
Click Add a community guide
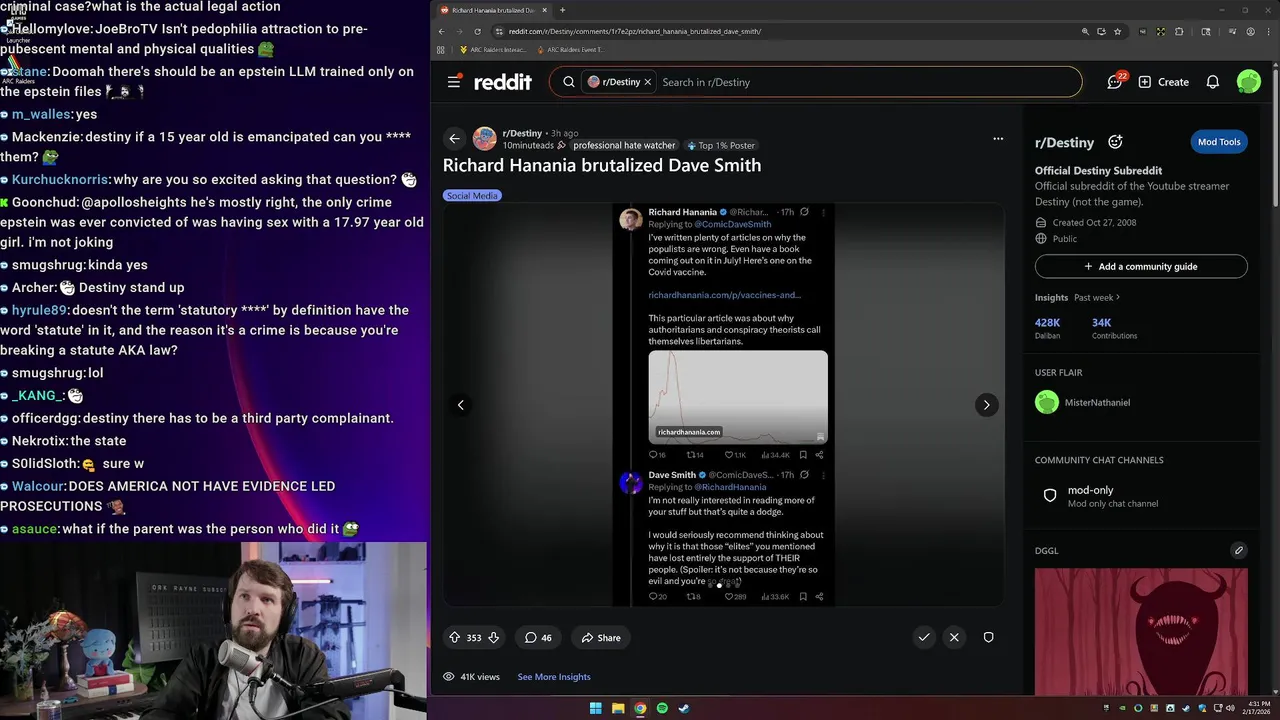[1141, 266]
